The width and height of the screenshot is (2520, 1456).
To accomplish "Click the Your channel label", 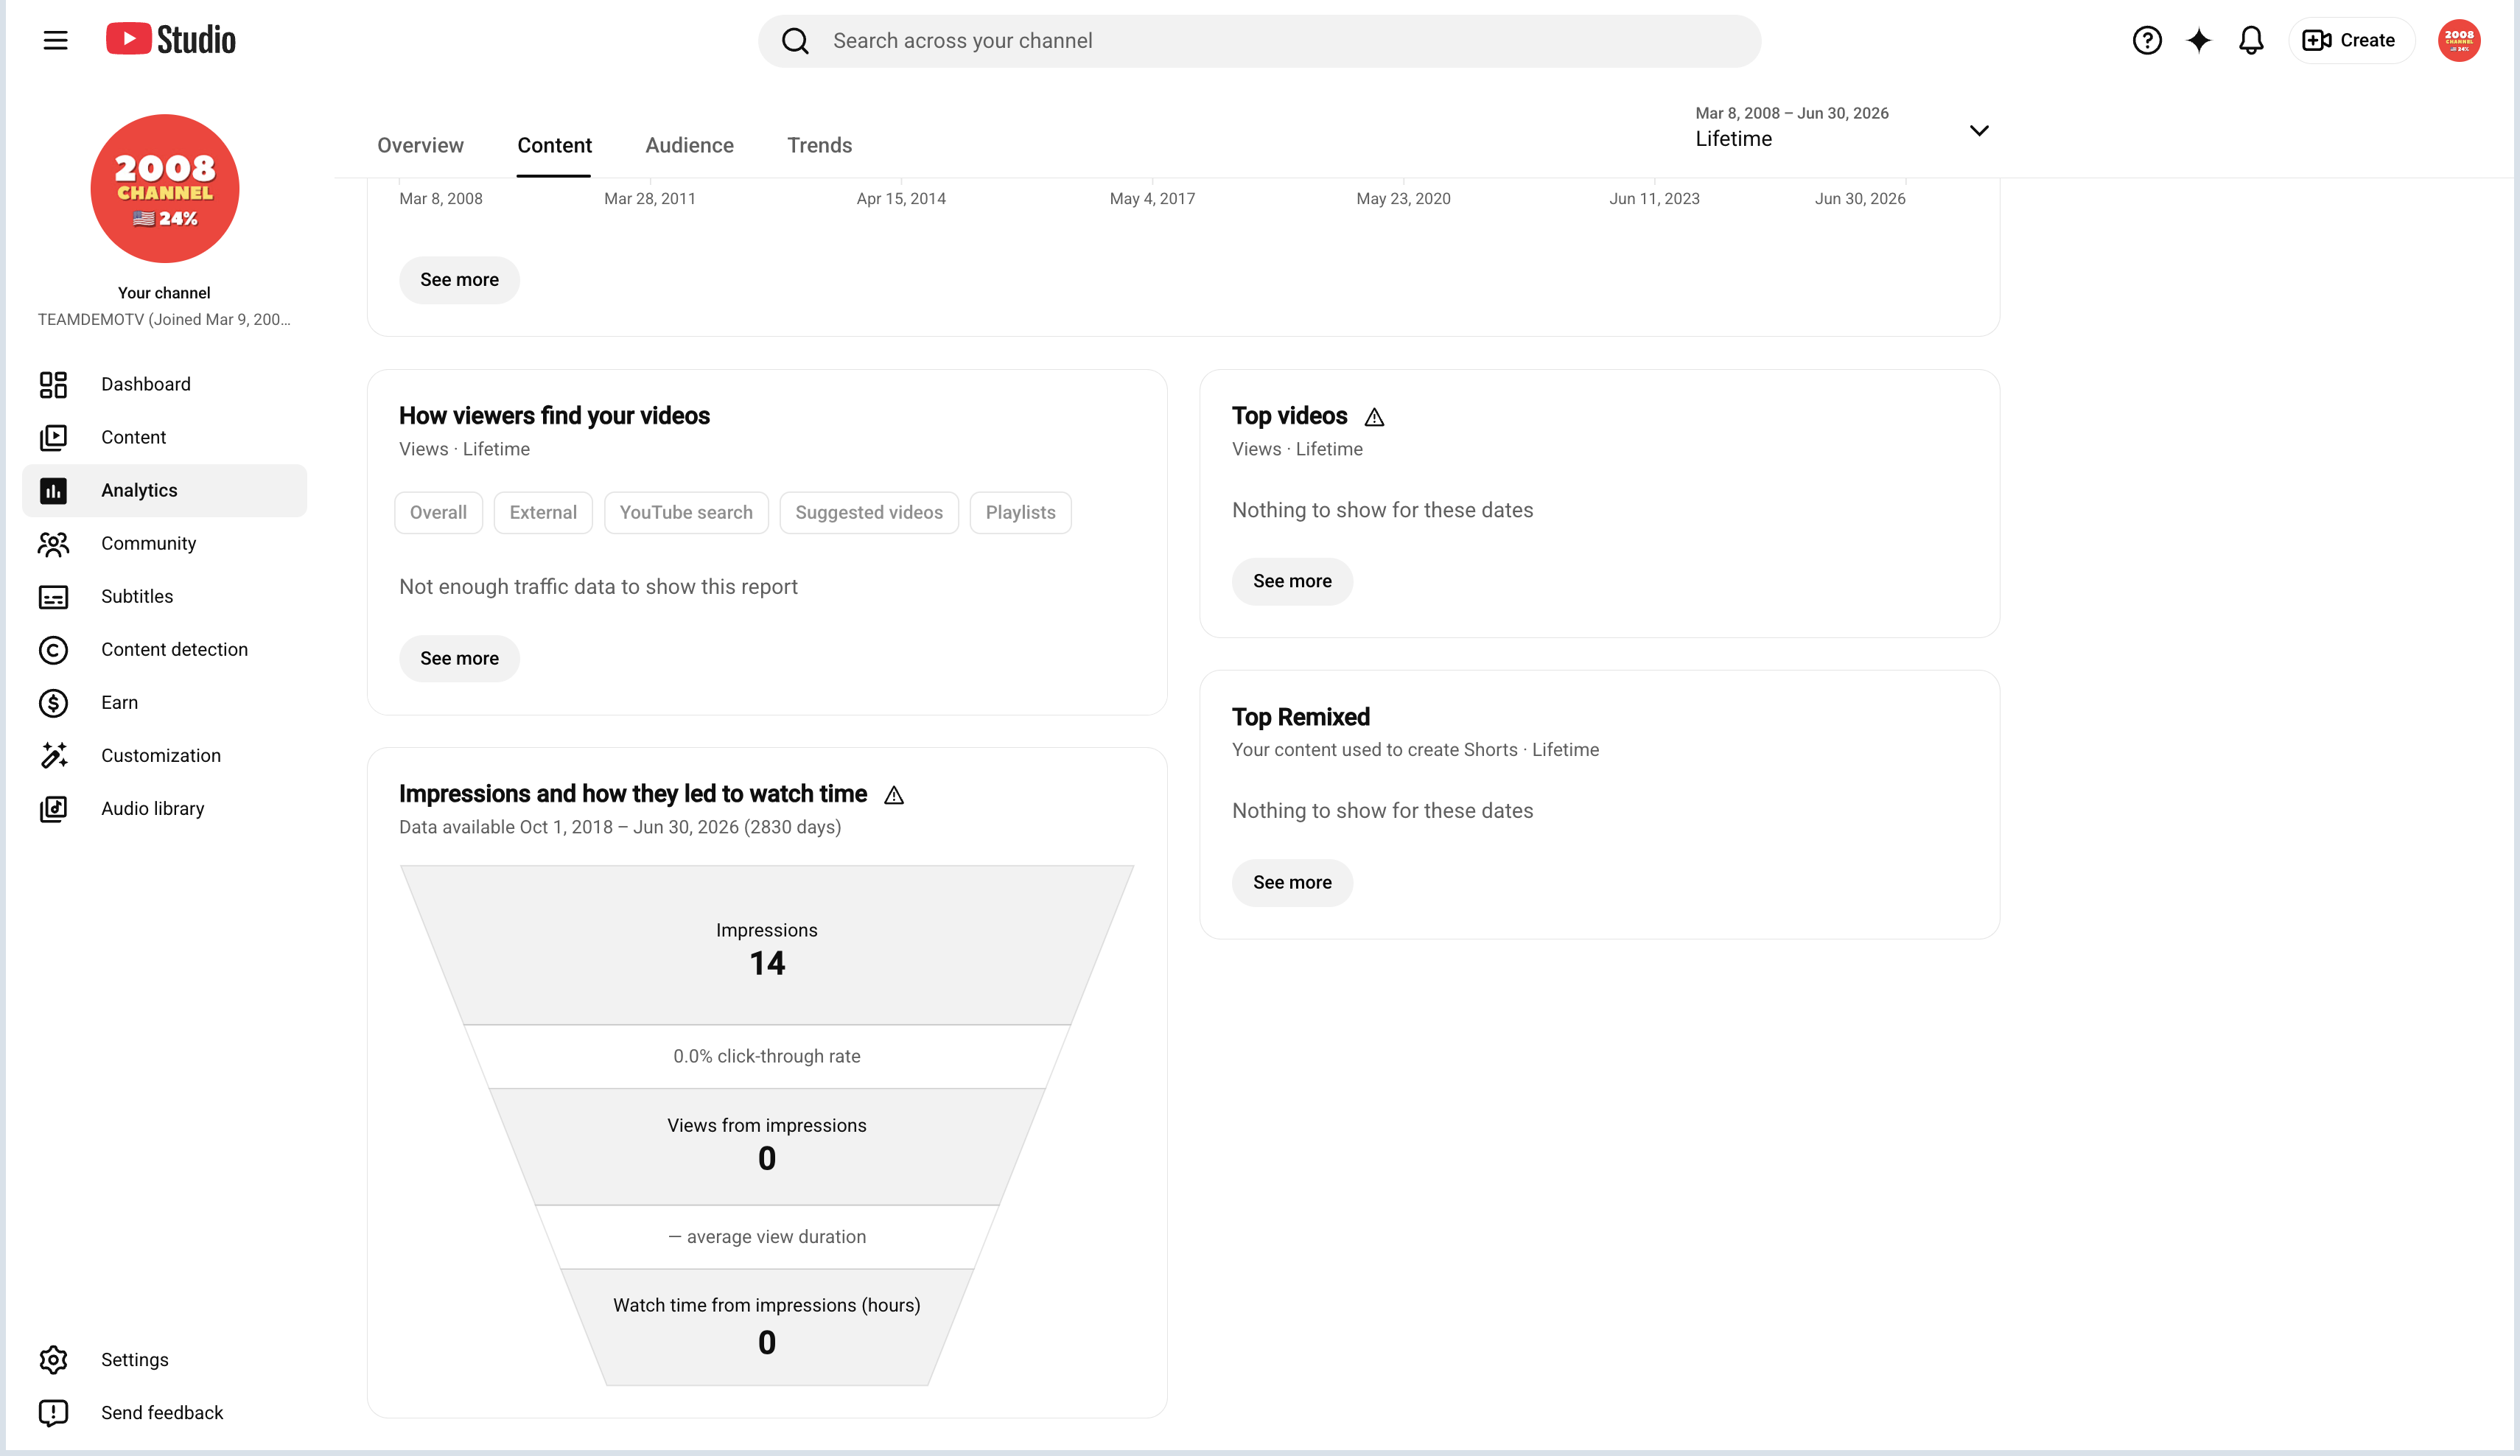I will 164,293.
